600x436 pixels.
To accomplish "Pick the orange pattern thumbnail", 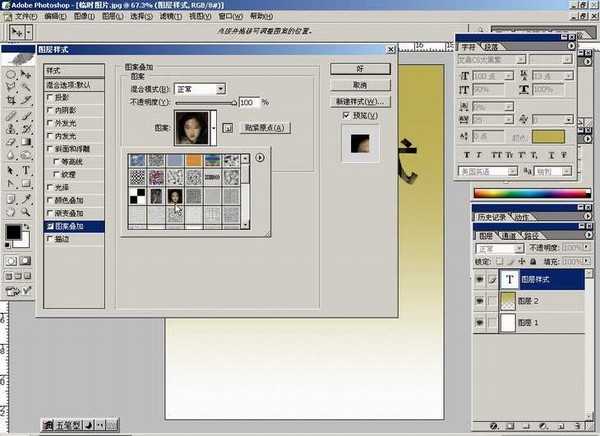I will [192, 159].
